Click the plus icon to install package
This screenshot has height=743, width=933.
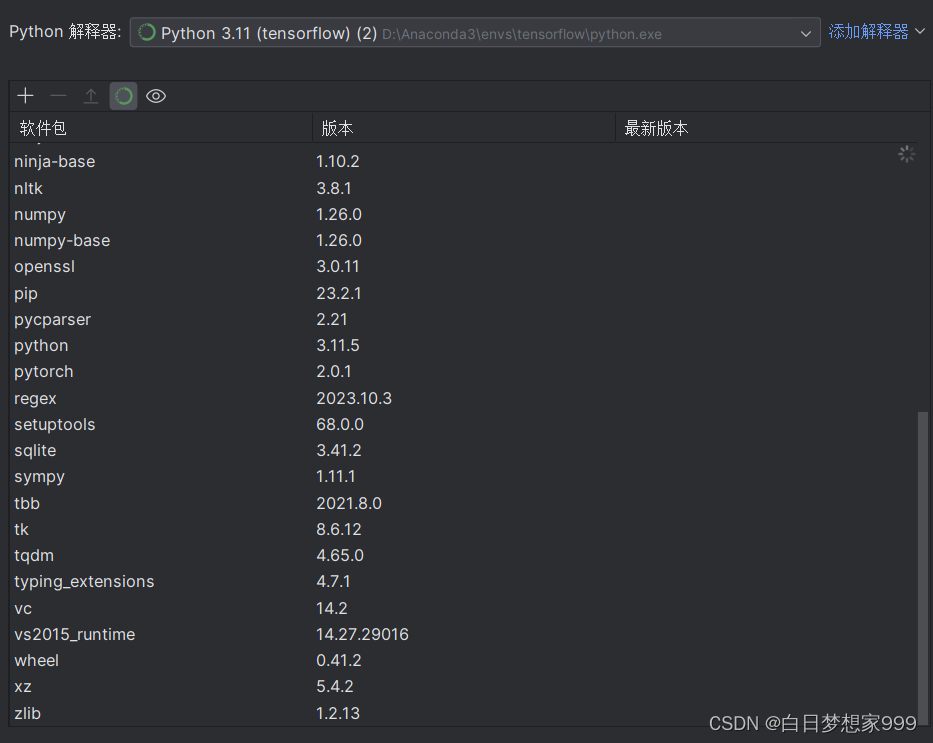(x=26, y=96)
